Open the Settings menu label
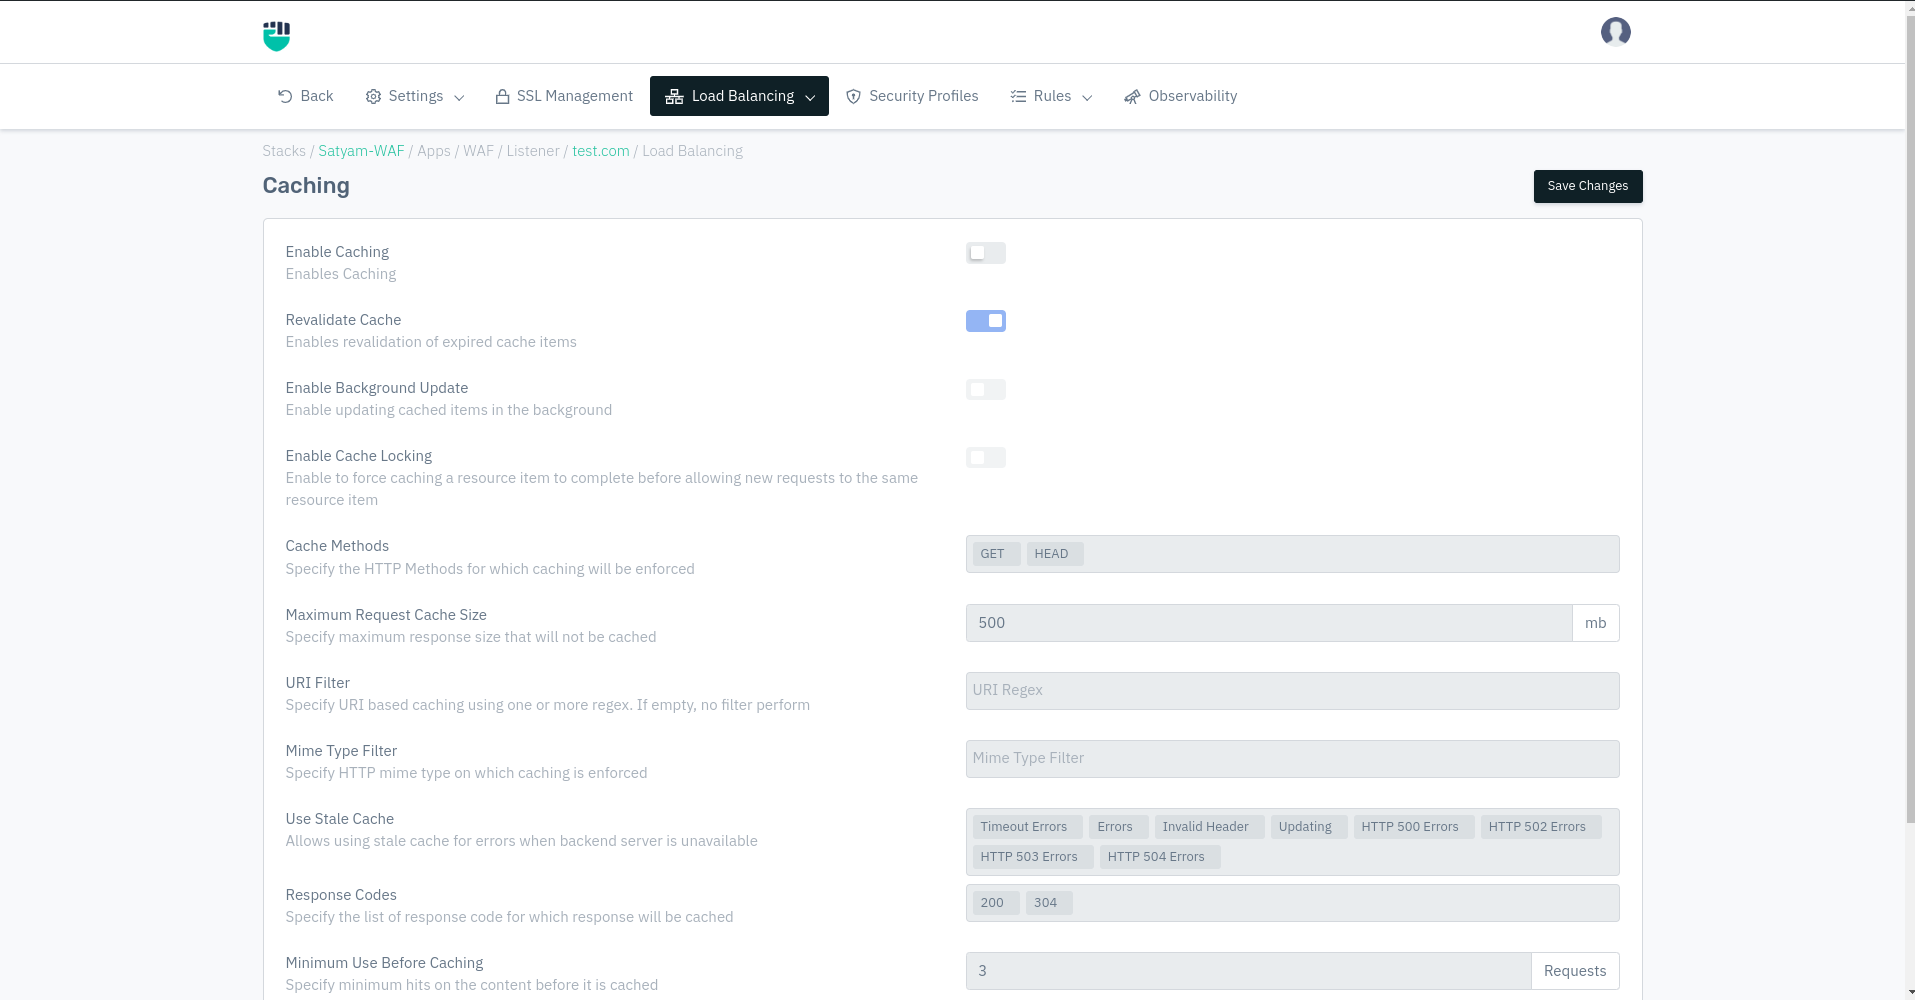Viewport: 1915px width, 1000px height. [416, 96]
